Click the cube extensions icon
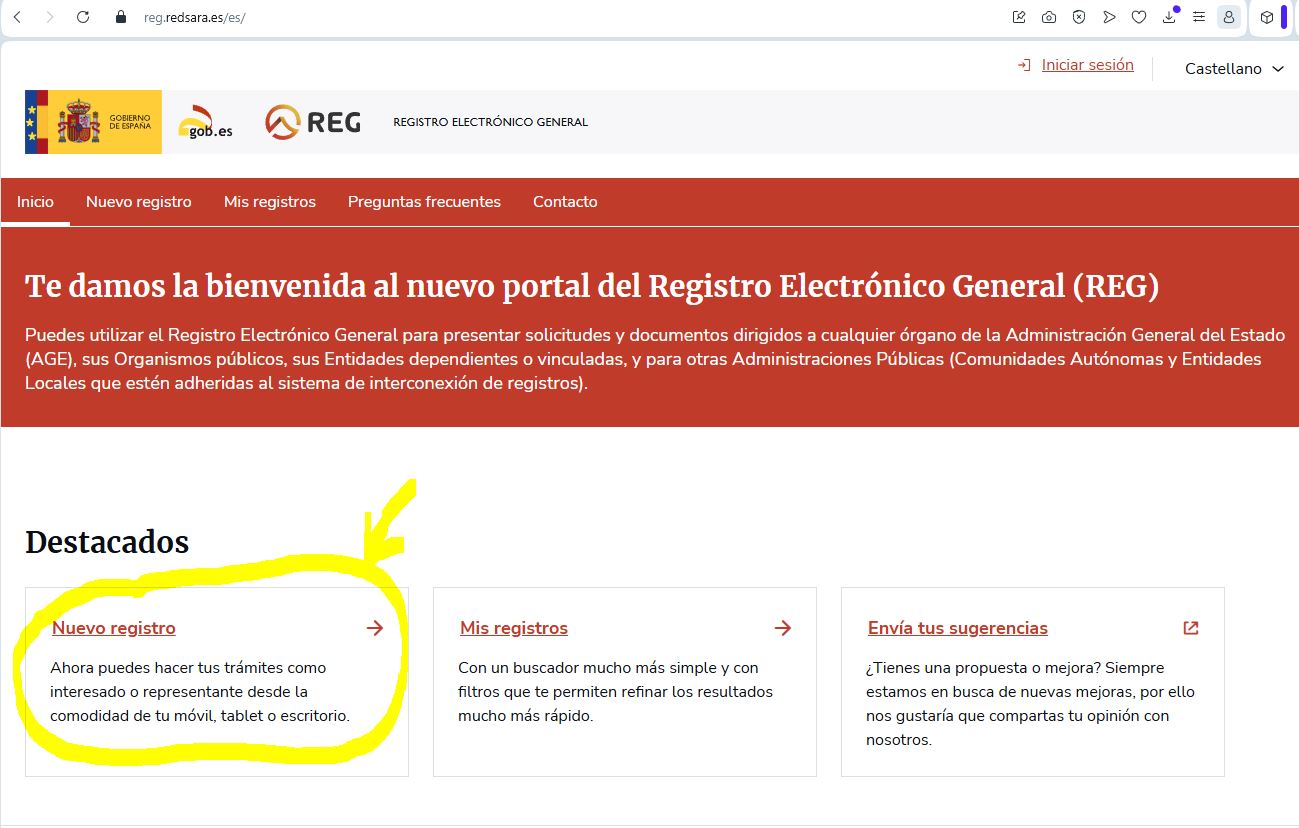This screenshot has height=828, width=1299. 1267,17
